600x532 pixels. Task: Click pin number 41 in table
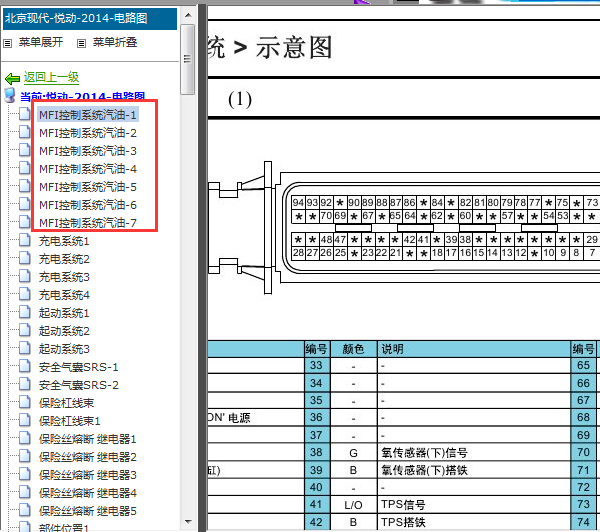316,504
